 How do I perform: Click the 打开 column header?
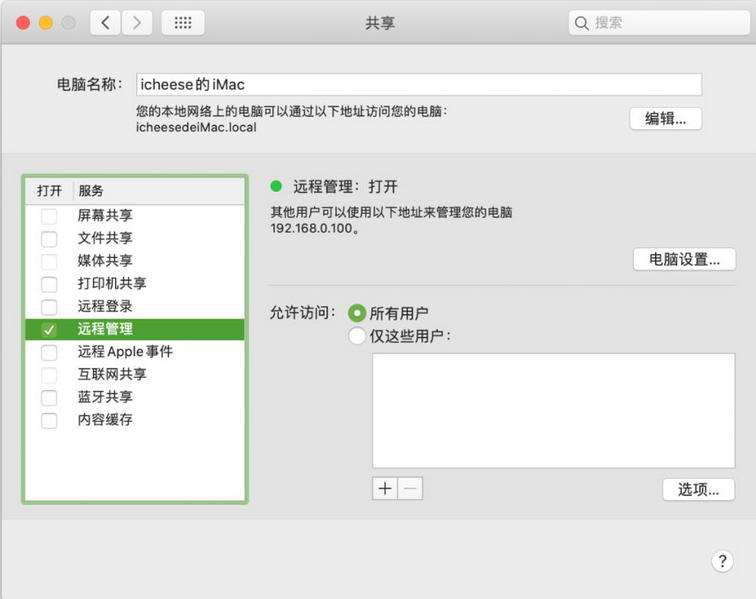[x=49, y=191]
